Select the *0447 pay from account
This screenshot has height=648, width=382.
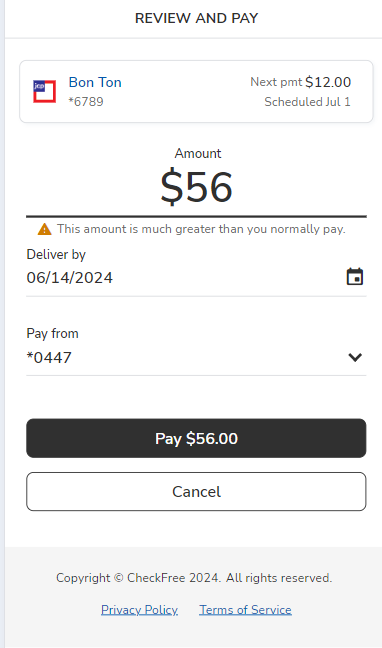pos(196,357)
